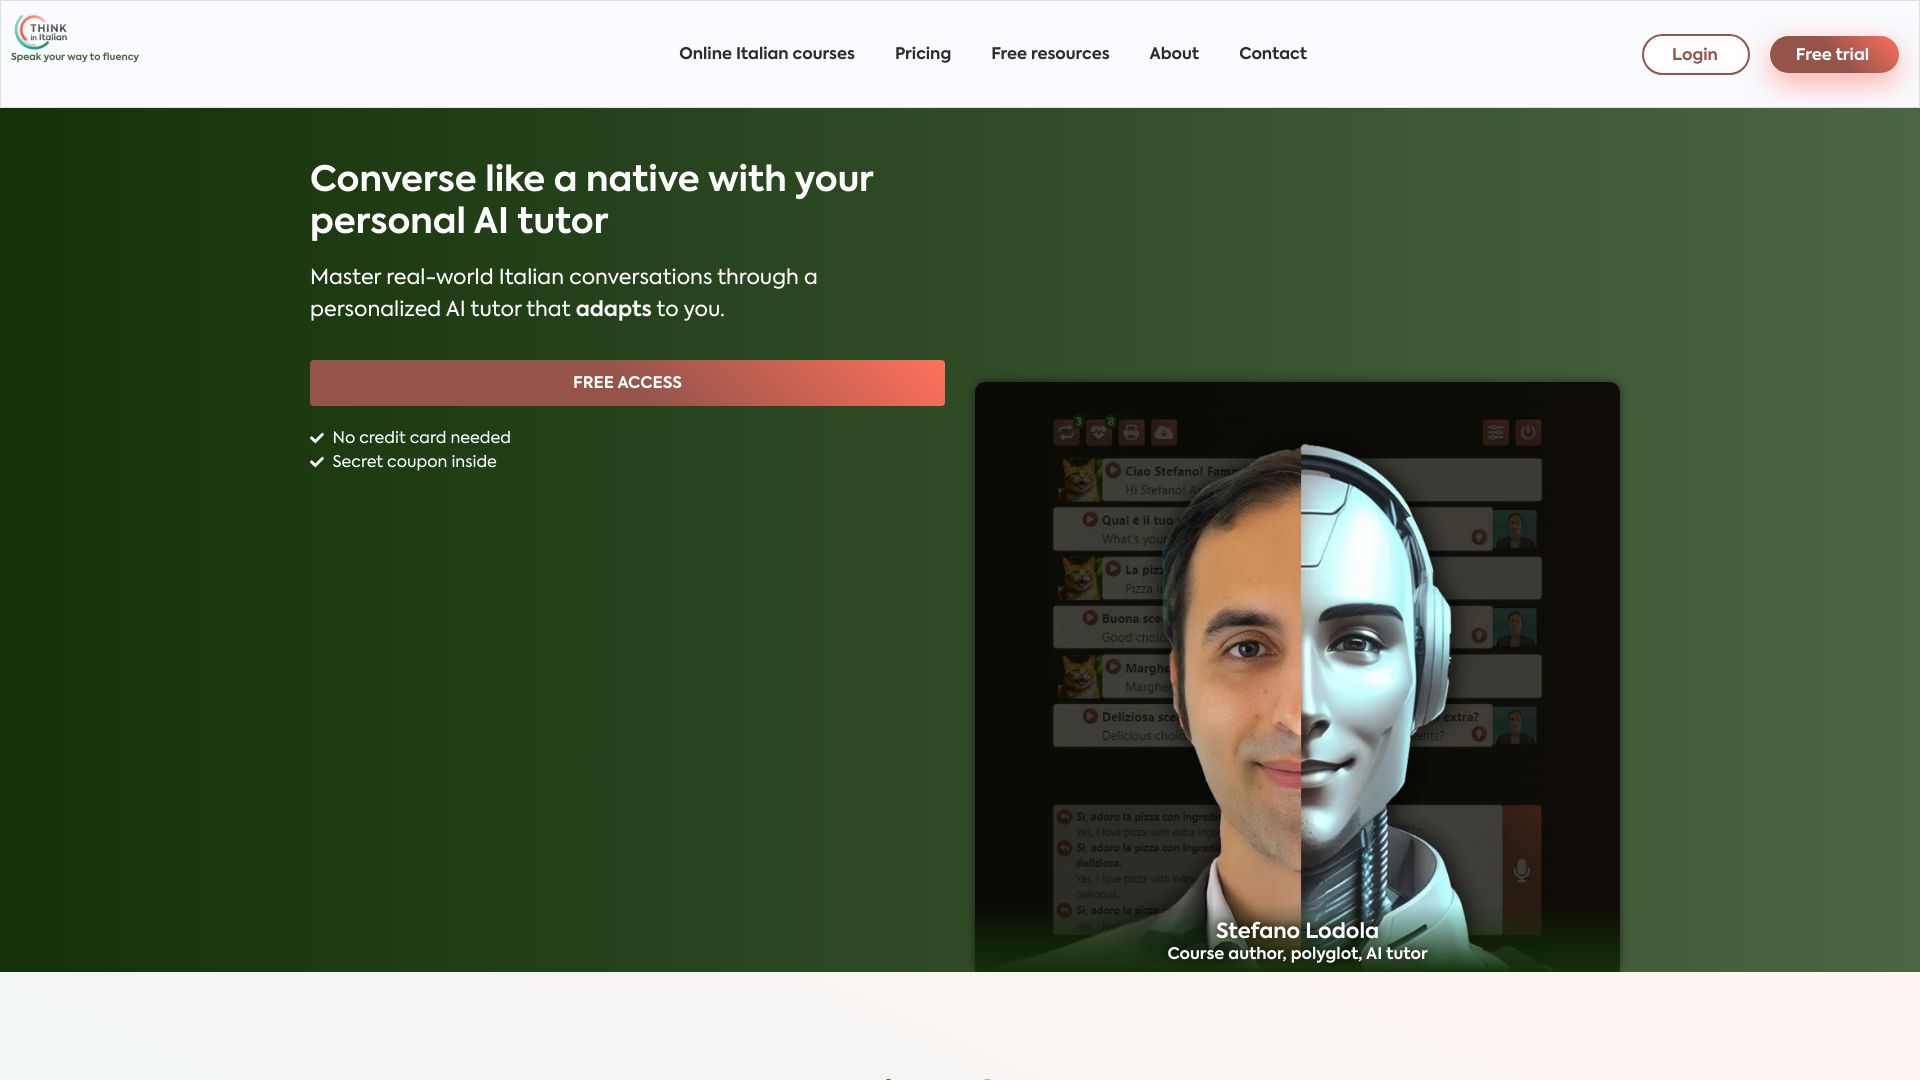Click the heart/favorite icon in chat toolbar
Screen dimensions: 1920x1080
(x=1100, y=431)
